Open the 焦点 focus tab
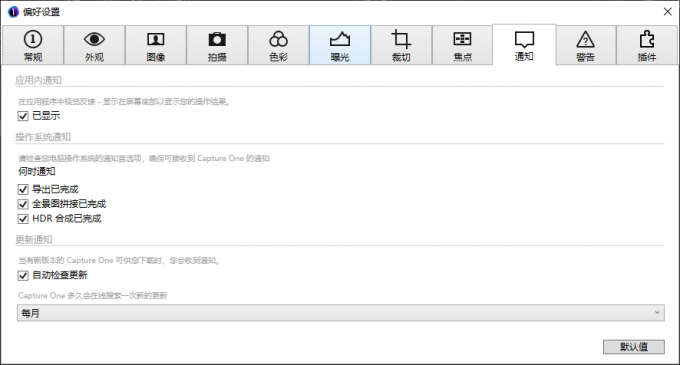Screen dimensions: 680x365 point(462,46)
